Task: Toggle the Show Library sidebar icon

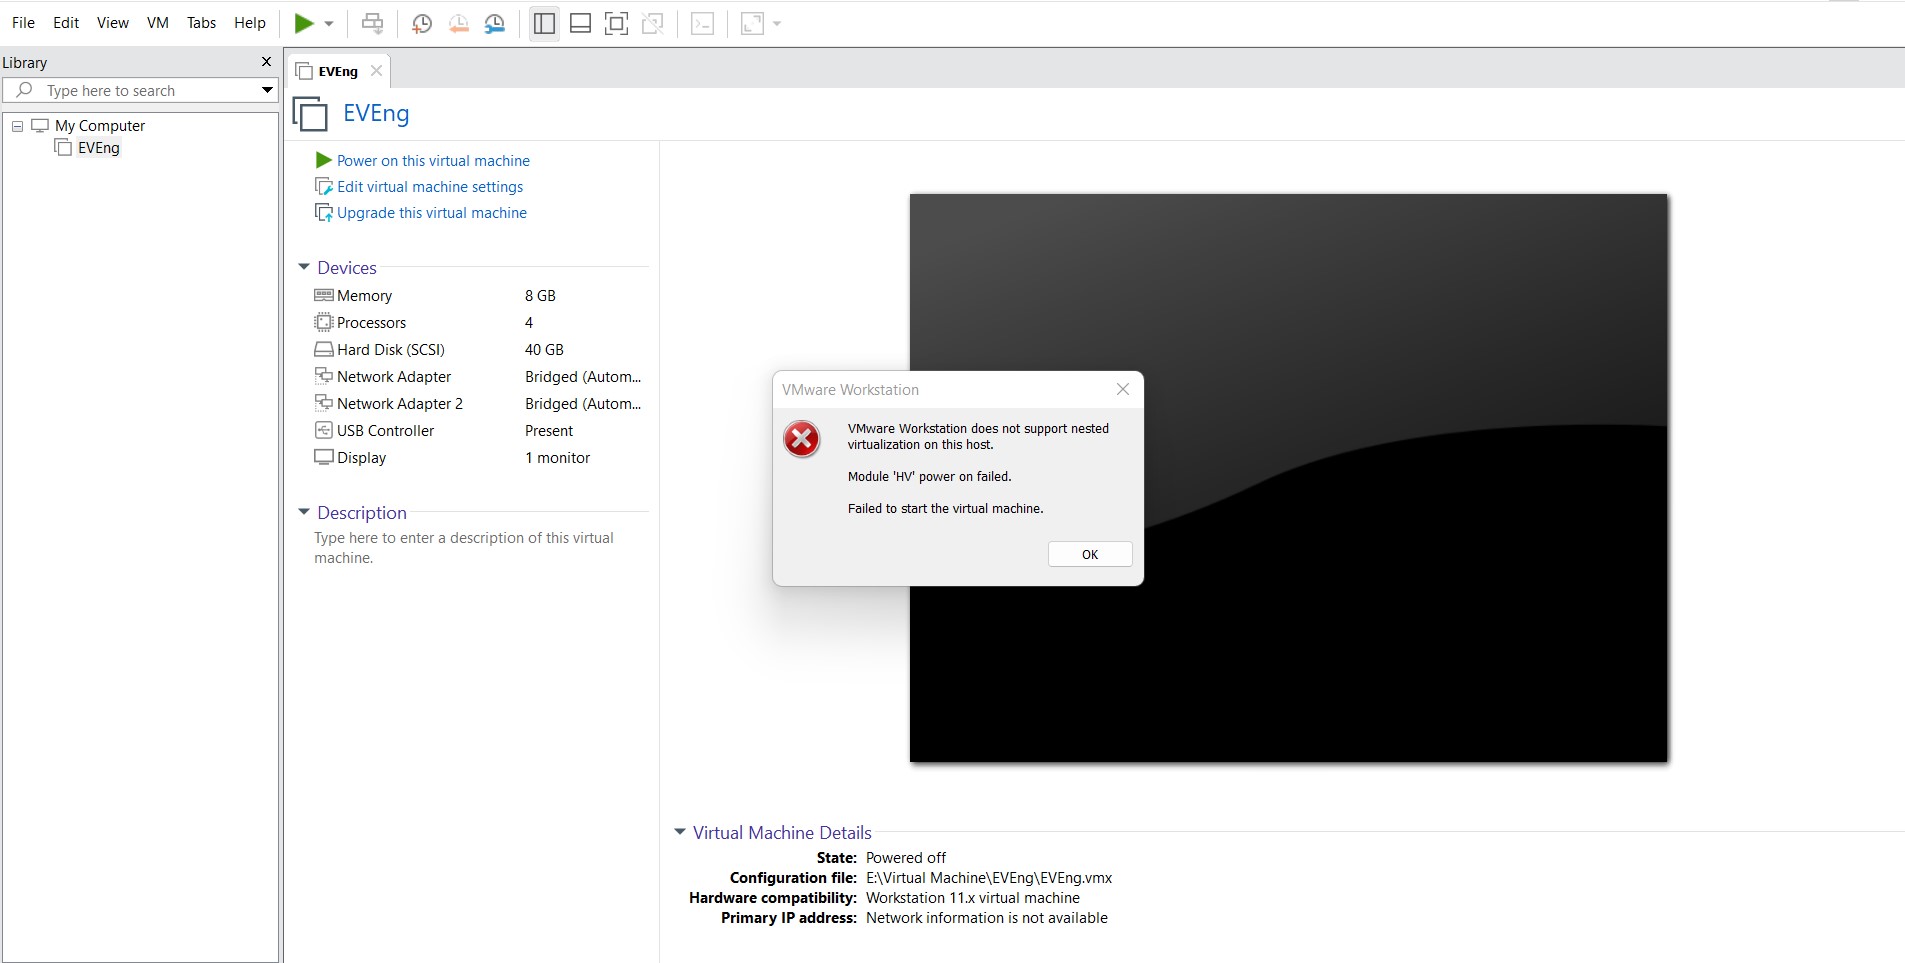Action: pos(544,24)
